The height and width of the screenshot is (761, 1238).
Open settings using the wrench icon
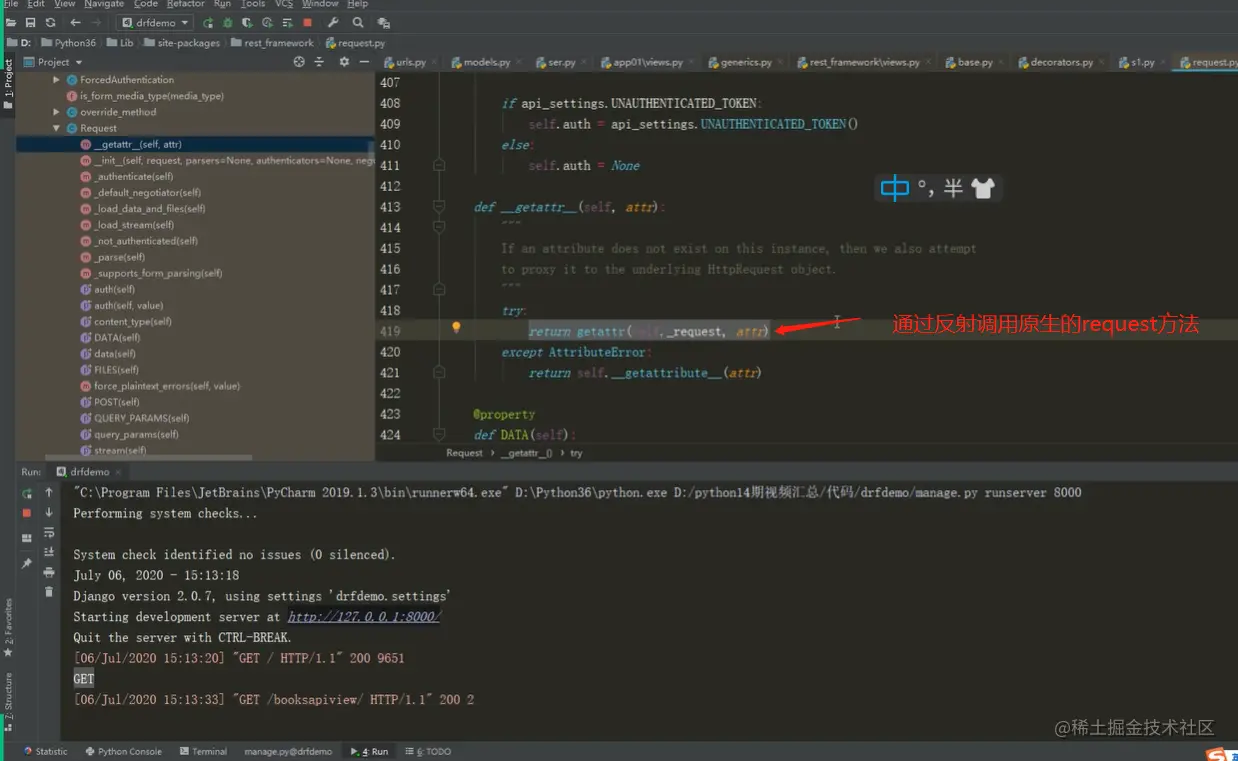[x=333, y=22]
